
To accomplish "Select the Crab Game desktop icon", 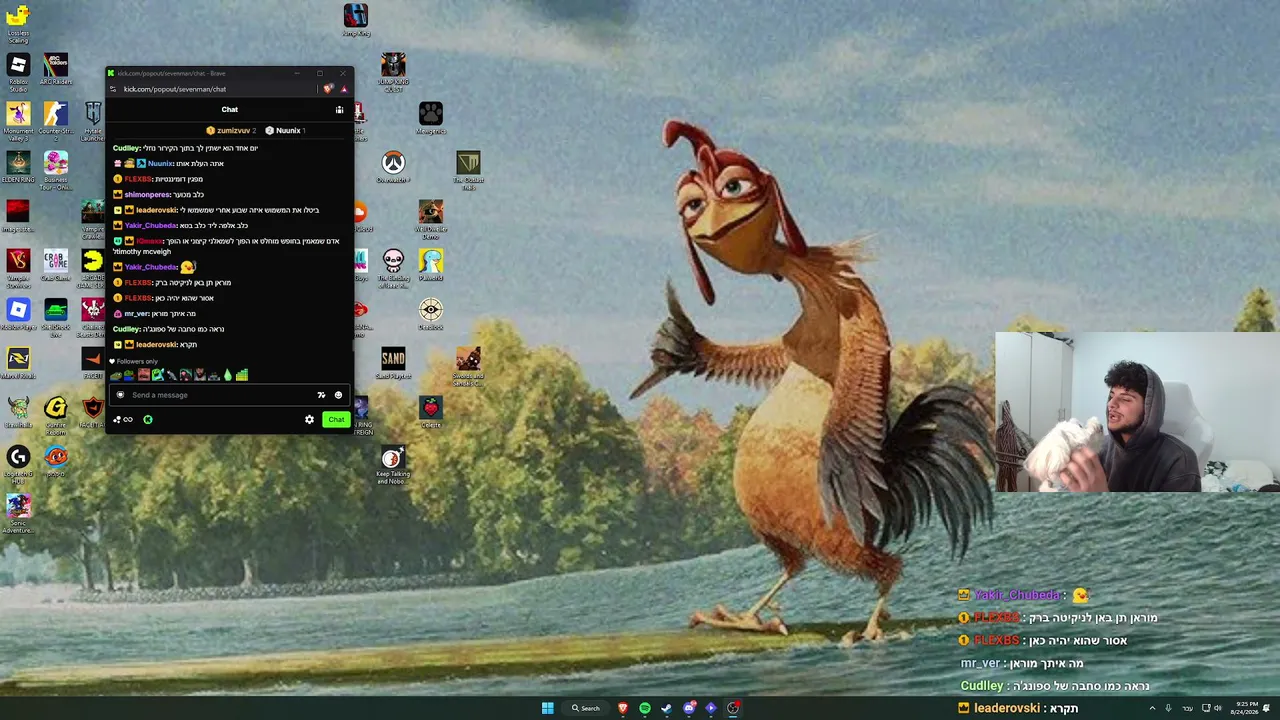I will pos(56,264).
